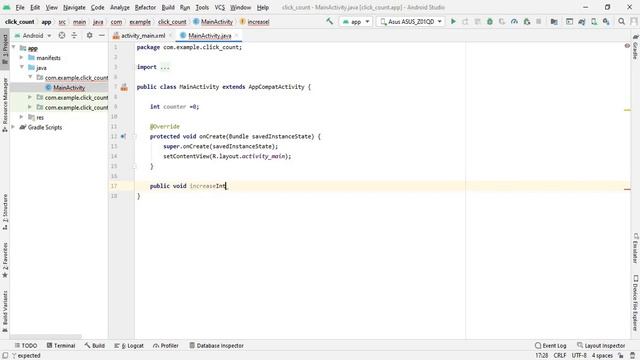Click the CRLF line separator indicator
The height and width of the screenshot is (360, 640).
click(x=560, y=356)
